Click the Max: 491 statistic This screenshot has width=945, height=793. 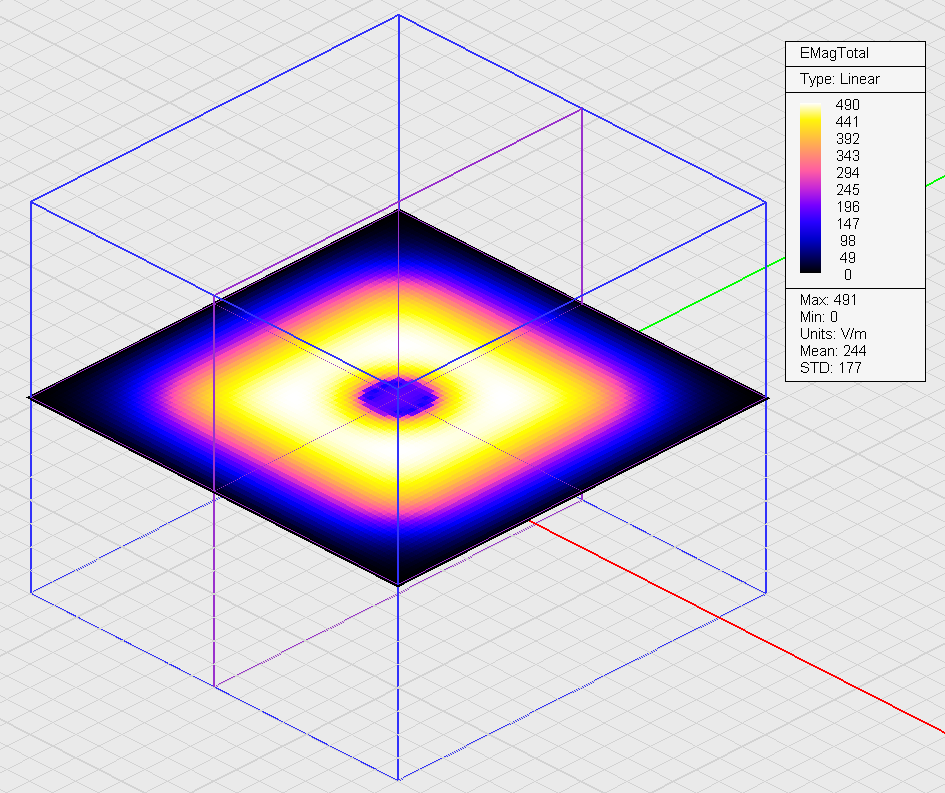click(x=828, y=300)
